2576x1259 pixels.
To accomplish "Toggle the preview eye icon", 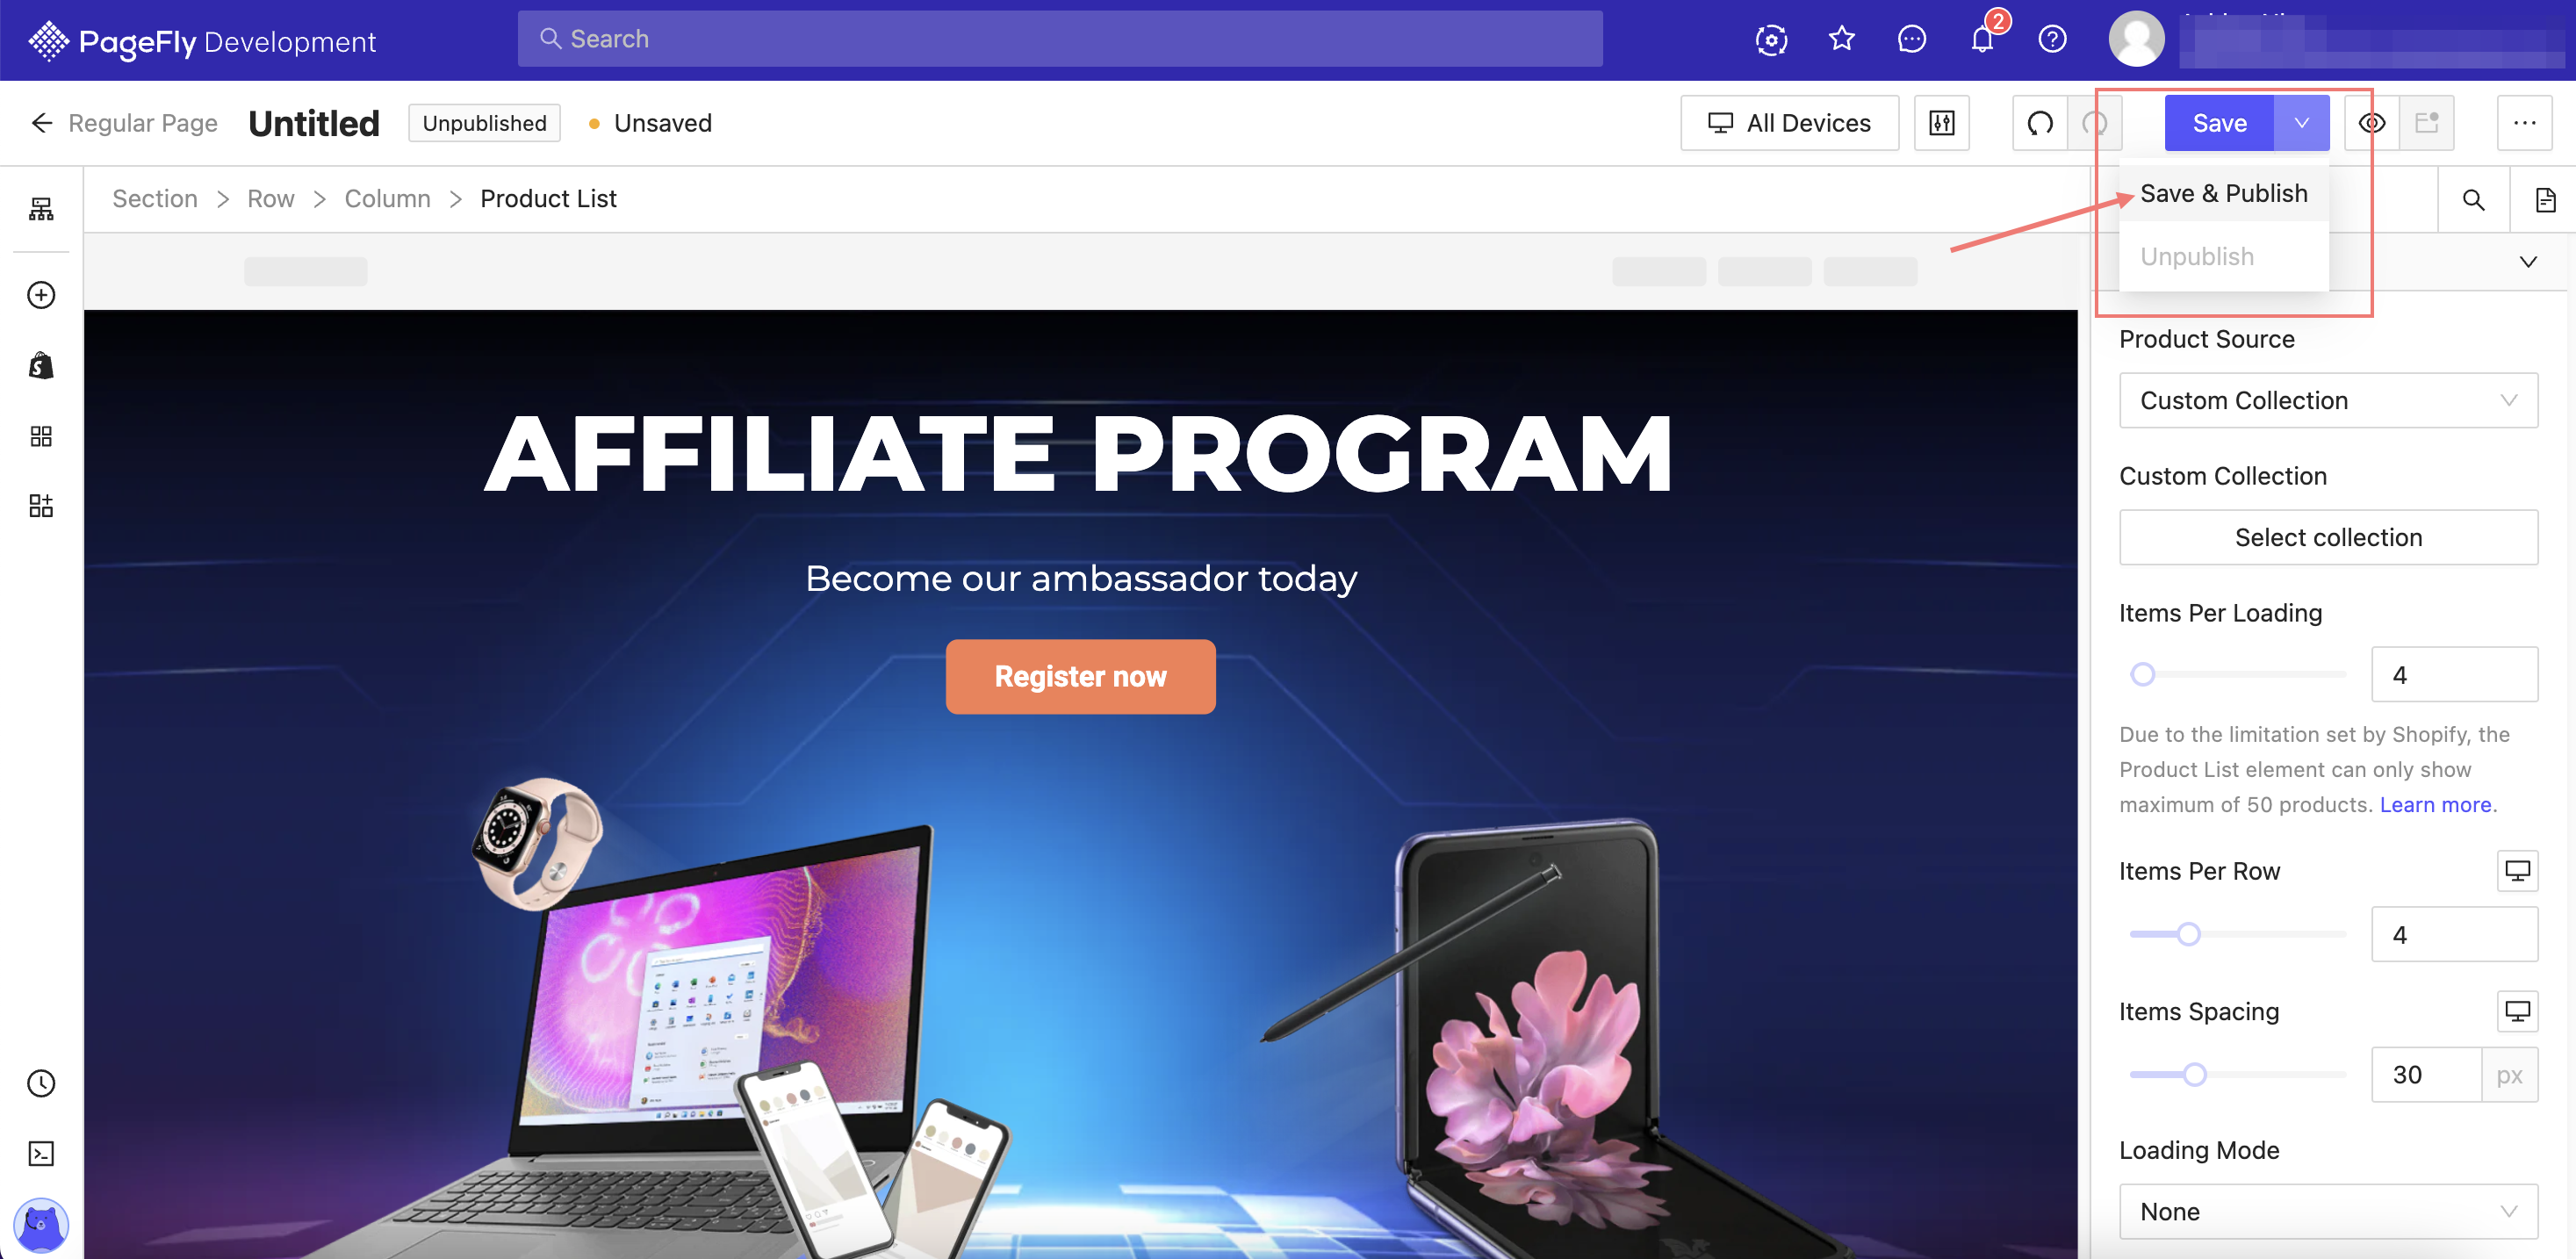I will pos(2372,123).
